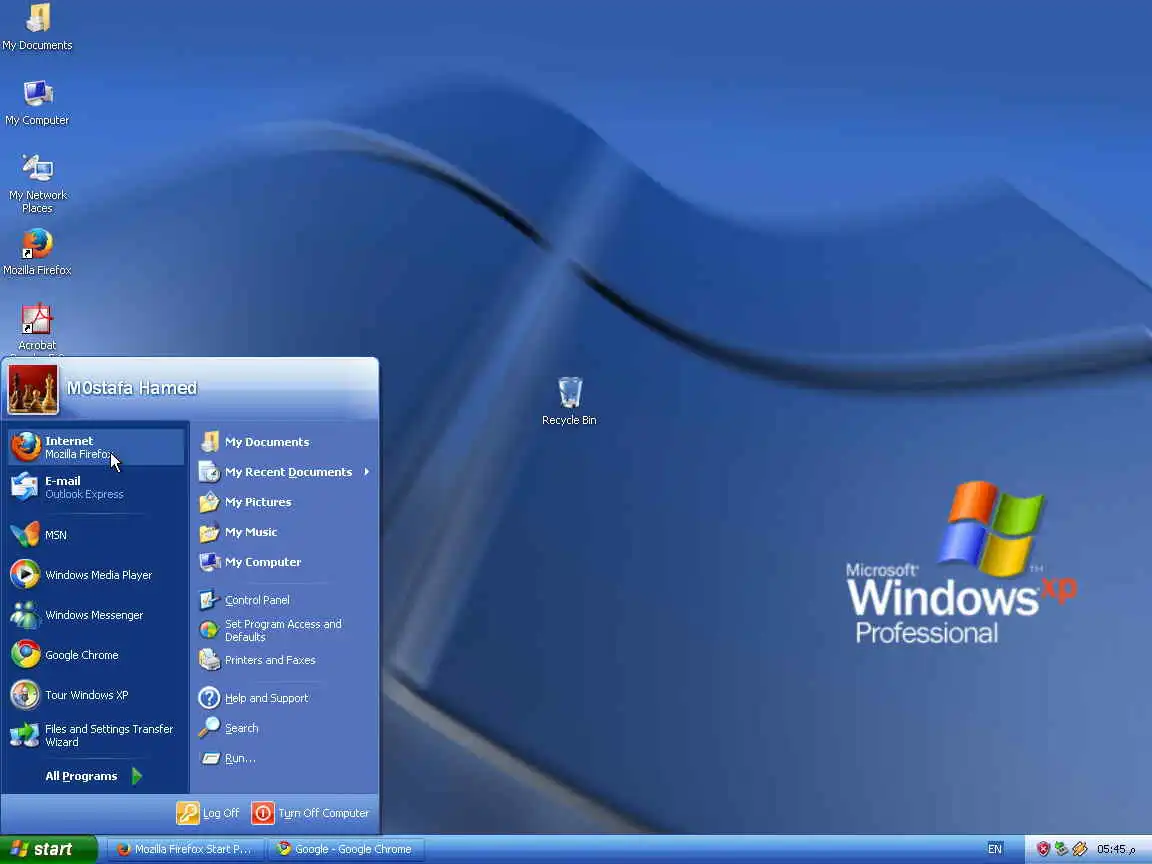Click the Log Off button
The height and width of the screenshot is (864, 1152).
(x=208, y=813)
